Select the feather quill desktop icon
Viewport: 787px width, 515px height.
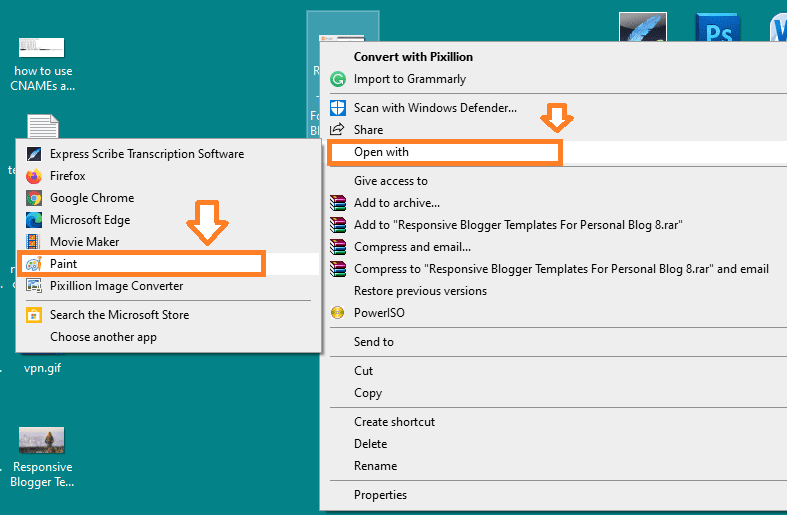pos(643,27)
